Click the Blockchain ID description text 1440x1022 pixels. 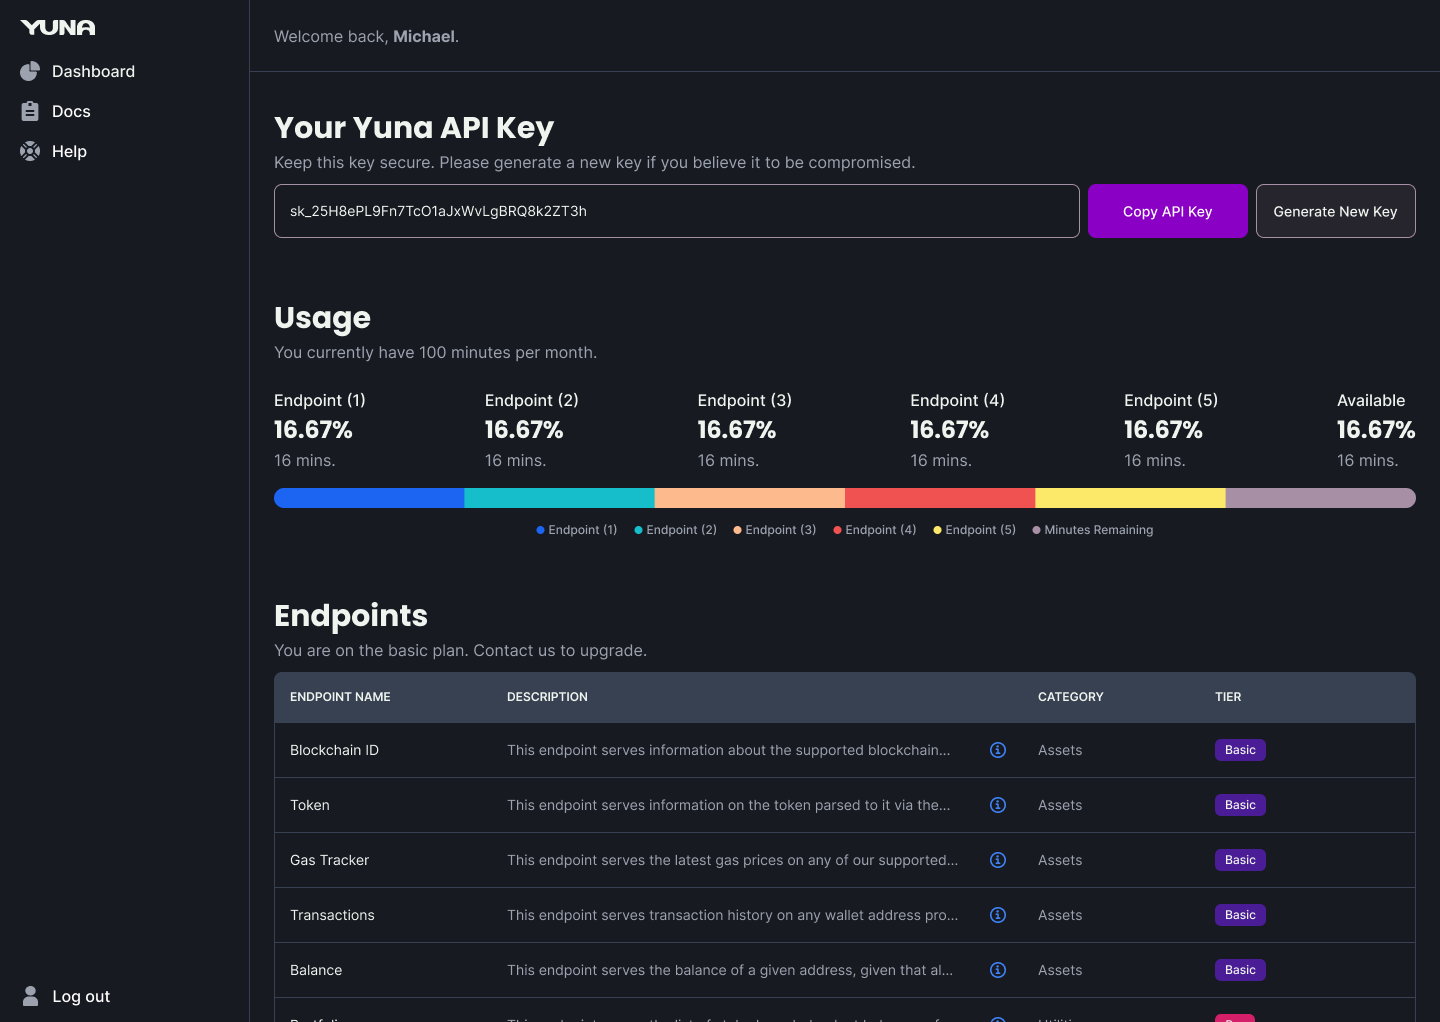point(729,750)
